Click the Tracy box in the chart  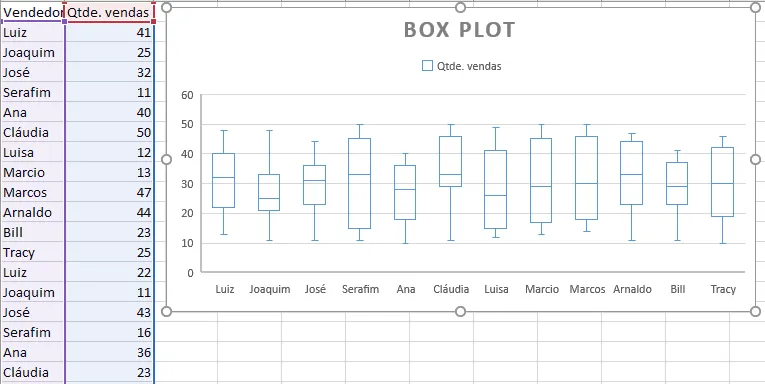click(723, 182)
